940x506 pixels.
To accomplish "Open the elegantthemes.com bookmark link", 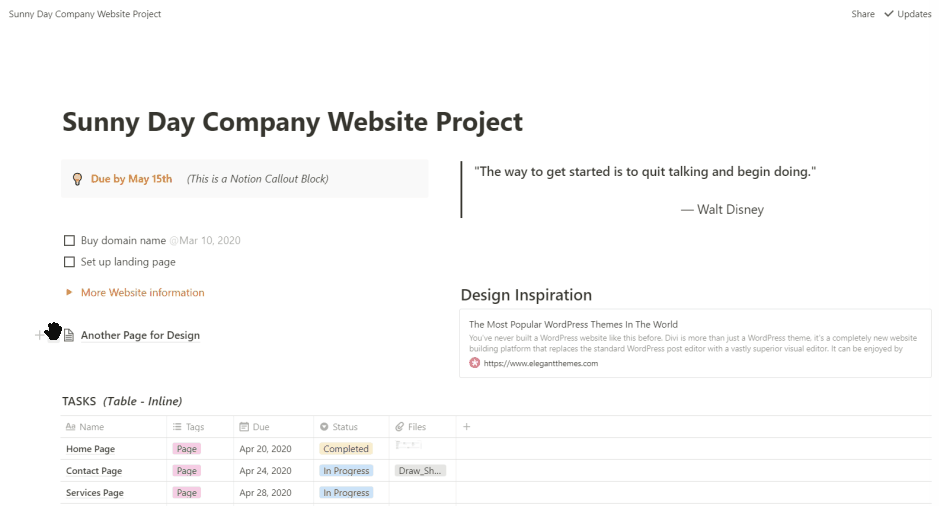I will pos(540,363).
